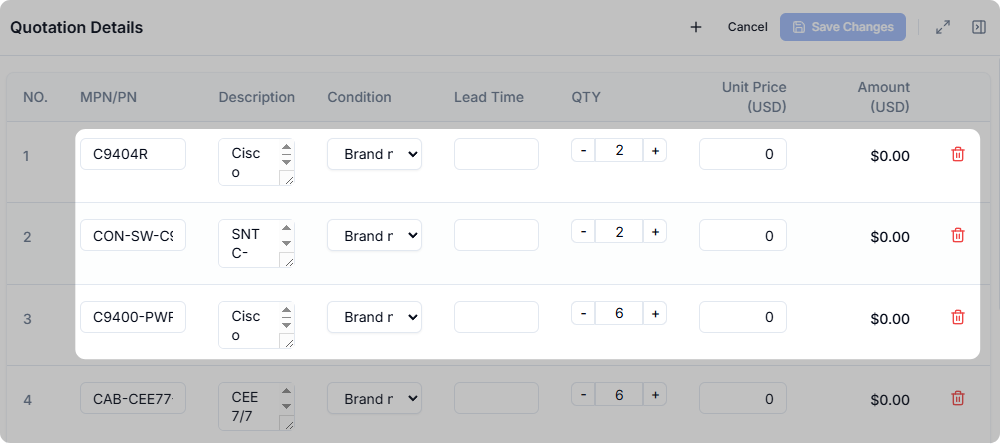Click the MPN/PN field containing C9400-PWR

[x=133, y=317]
